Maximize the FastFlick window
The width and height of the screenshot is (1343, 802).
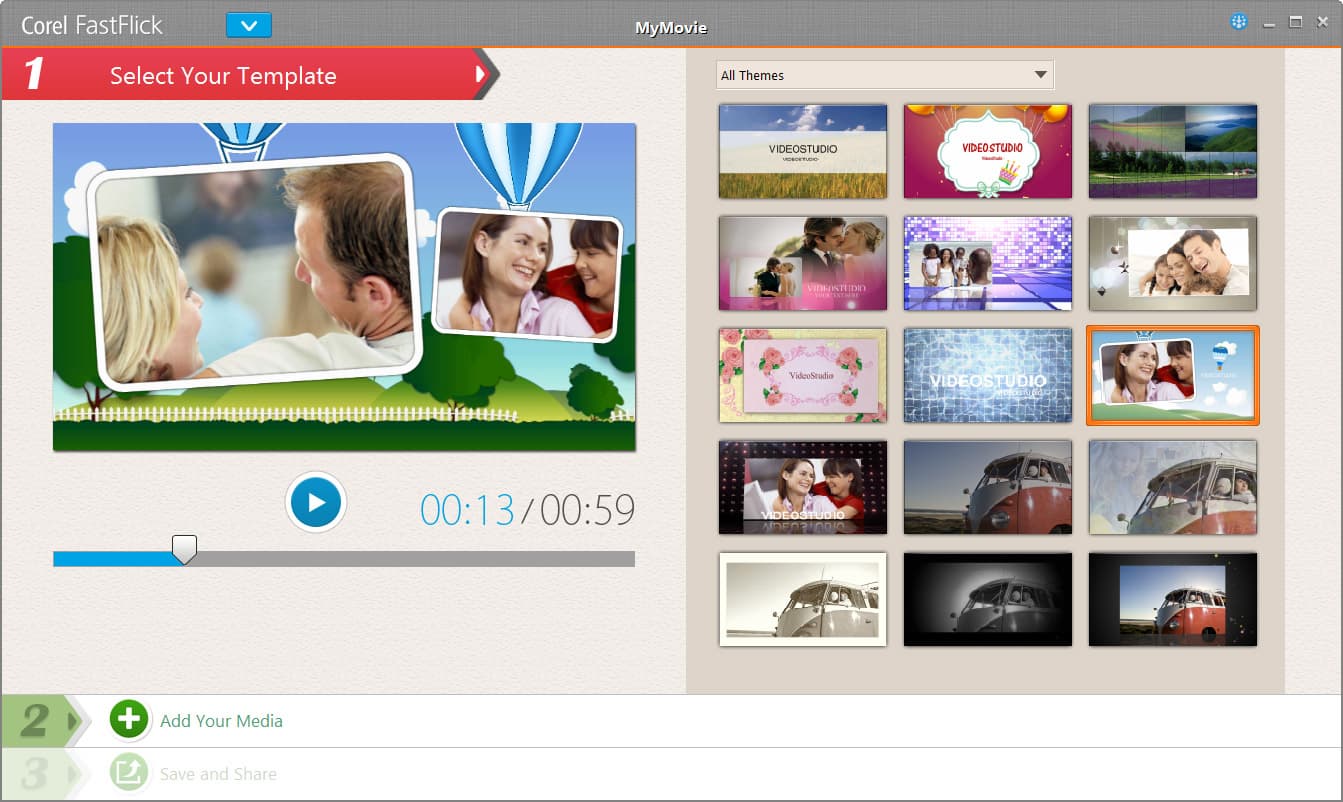[x=1295, y=22]
